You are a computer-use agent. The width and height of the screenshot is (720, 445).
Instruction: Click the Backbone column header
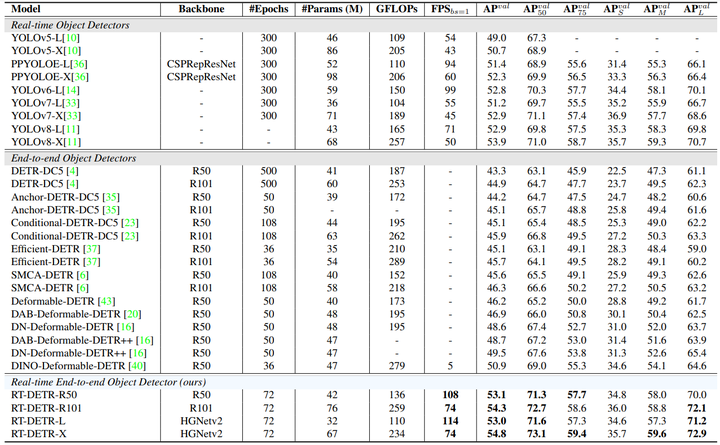click(201, 9)
